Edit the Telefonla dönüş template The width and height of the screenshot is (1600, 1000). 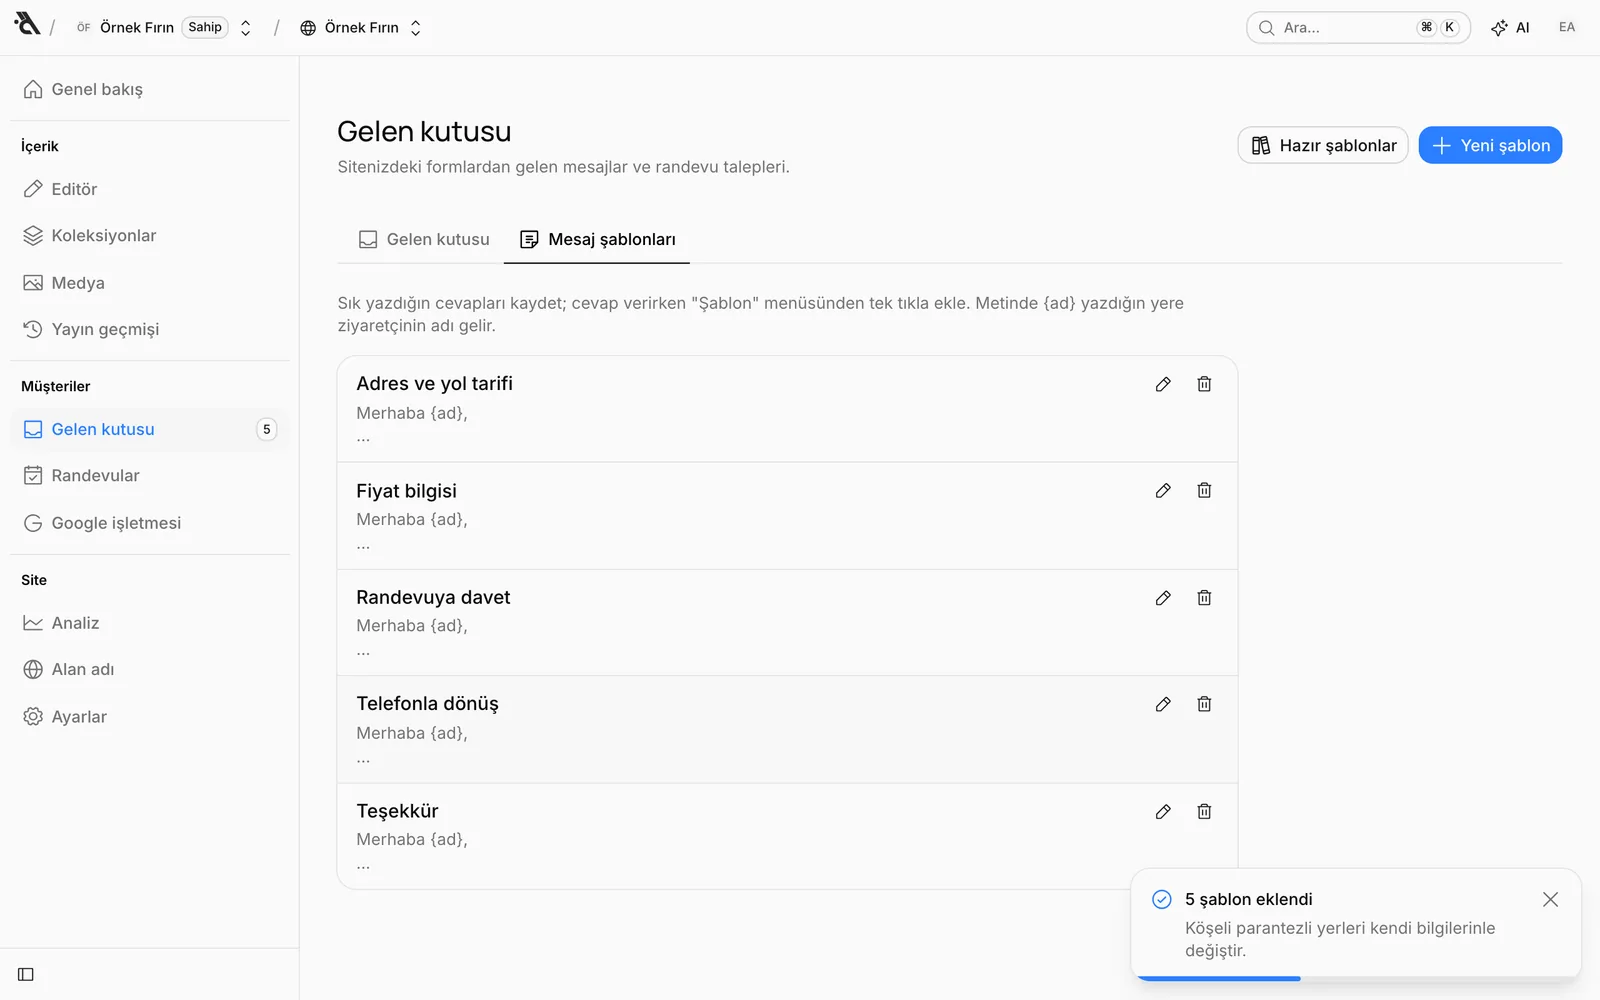(x=1163, y=704)
